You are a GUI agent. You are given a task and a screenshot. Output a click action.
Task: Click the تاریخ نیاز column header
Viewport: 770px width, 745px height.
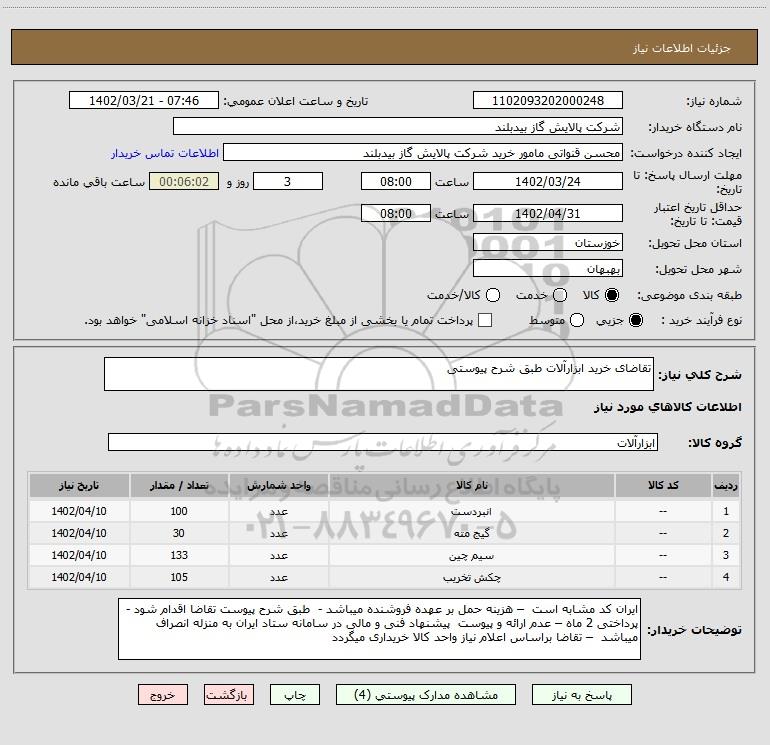(x=79, y=486)
